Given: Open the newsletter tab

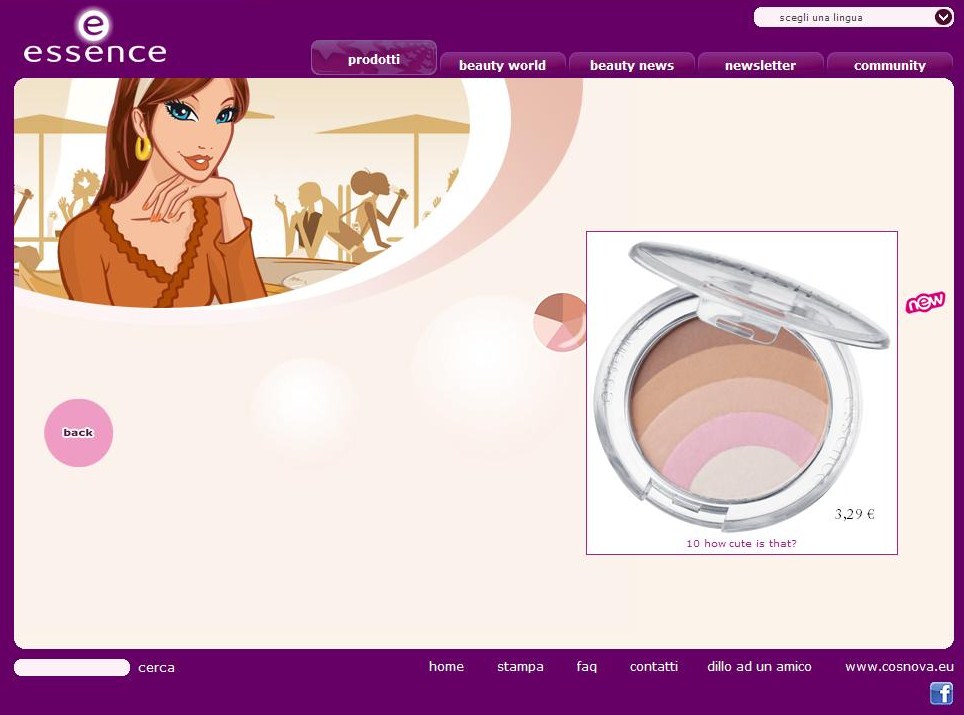Looking at the screenshot, I should tap(761, 65).
